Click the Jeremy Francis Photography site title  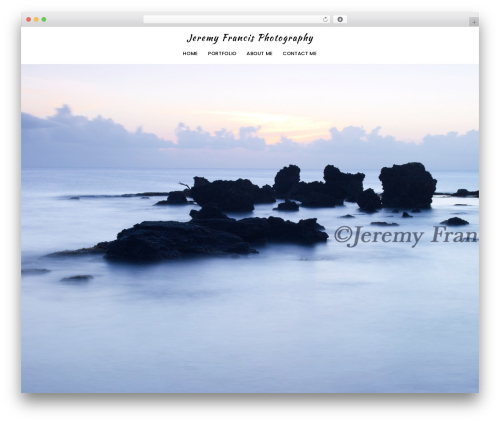click(250, 38)
